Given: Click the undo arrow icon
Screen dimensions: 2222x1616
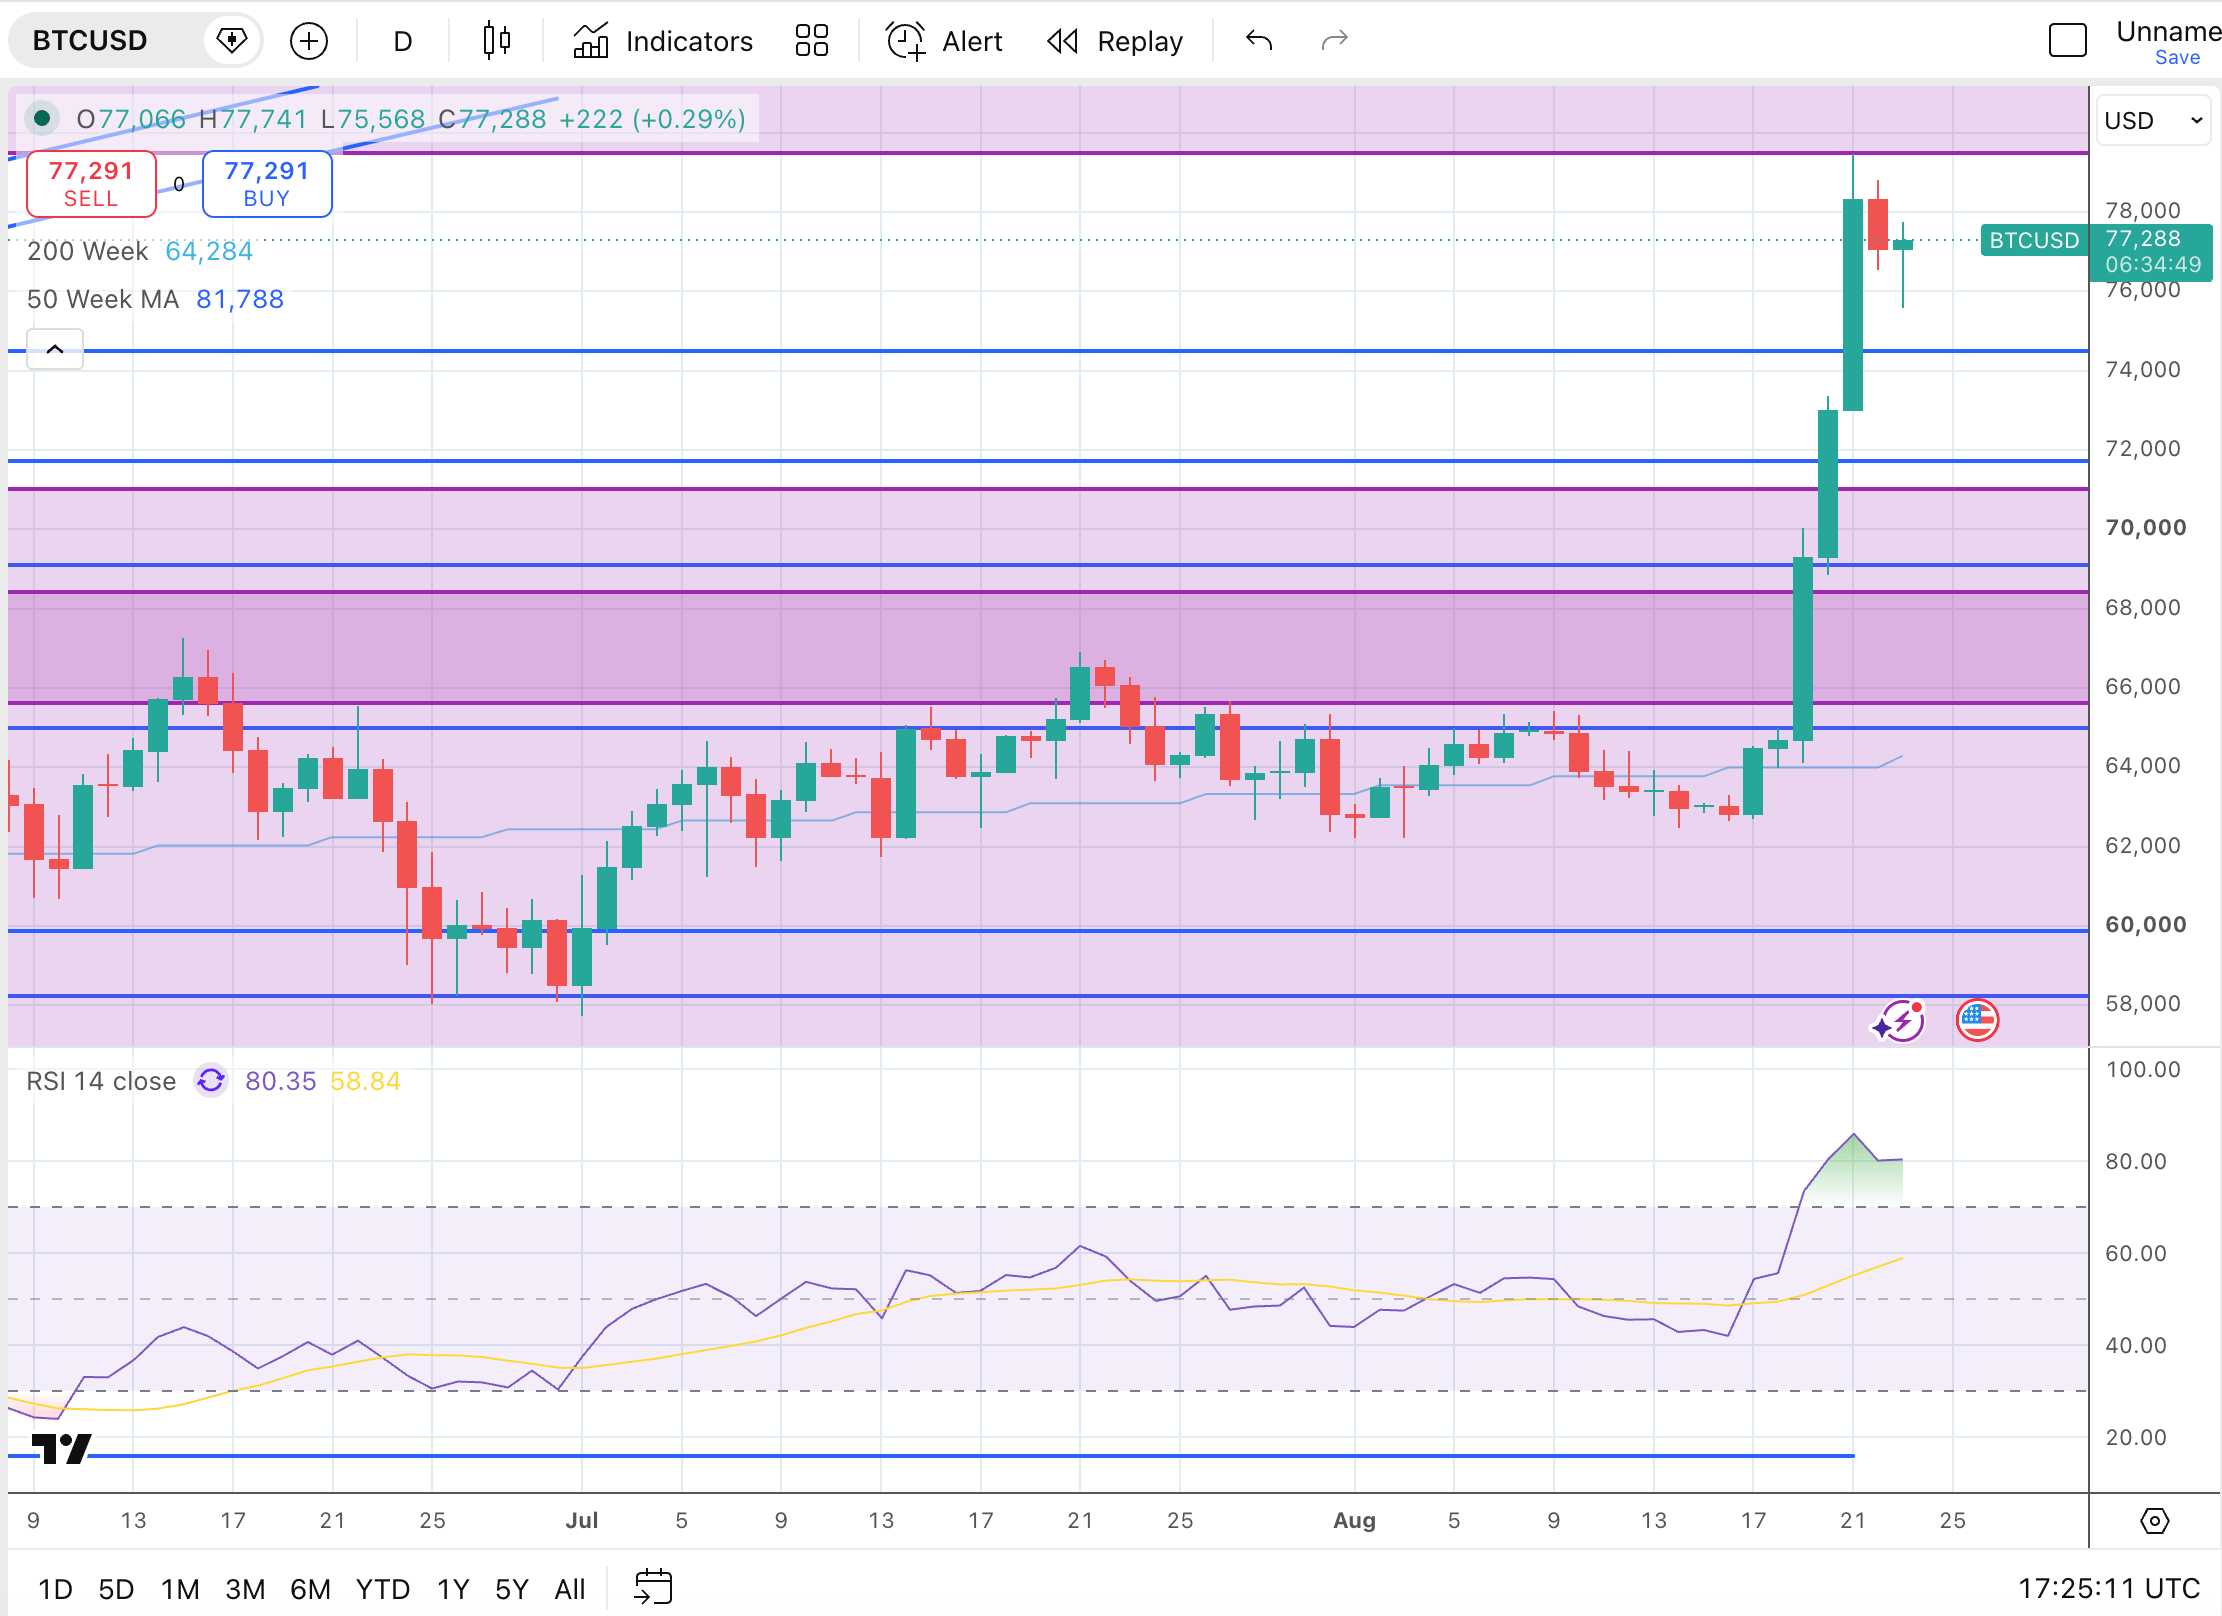Looking at the screenshot, I should click(x=1259, y=41).
